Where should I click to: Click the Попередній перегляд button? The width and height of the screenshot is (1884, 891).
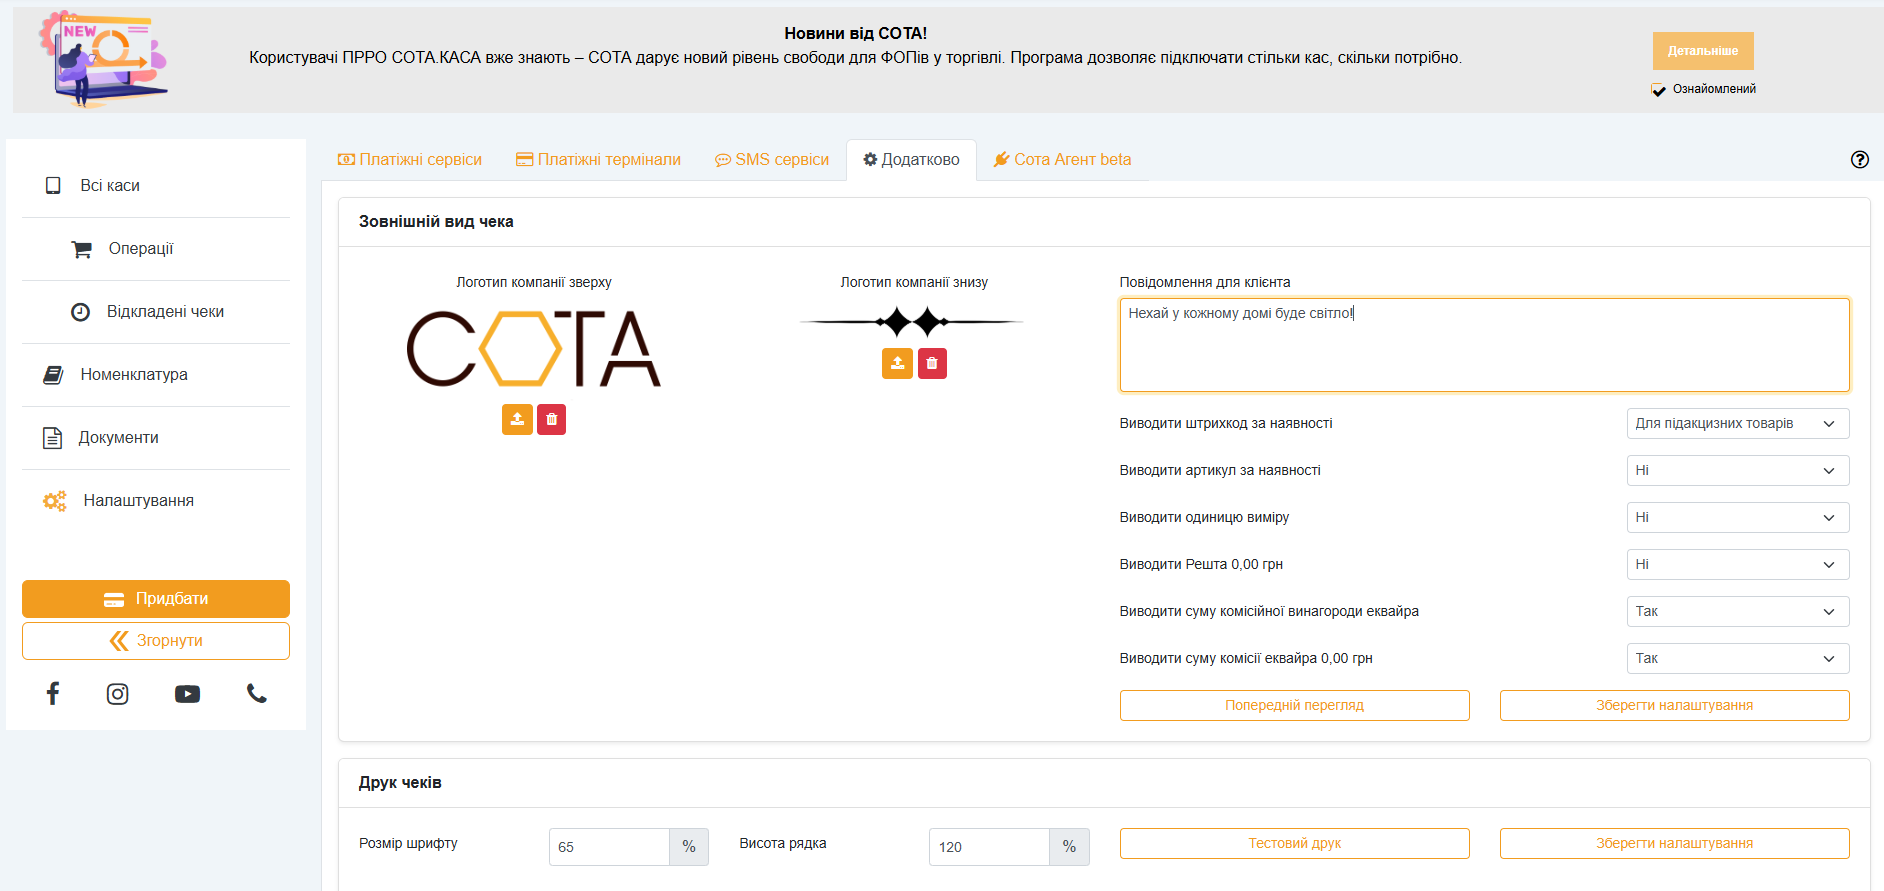point(1294,706)
